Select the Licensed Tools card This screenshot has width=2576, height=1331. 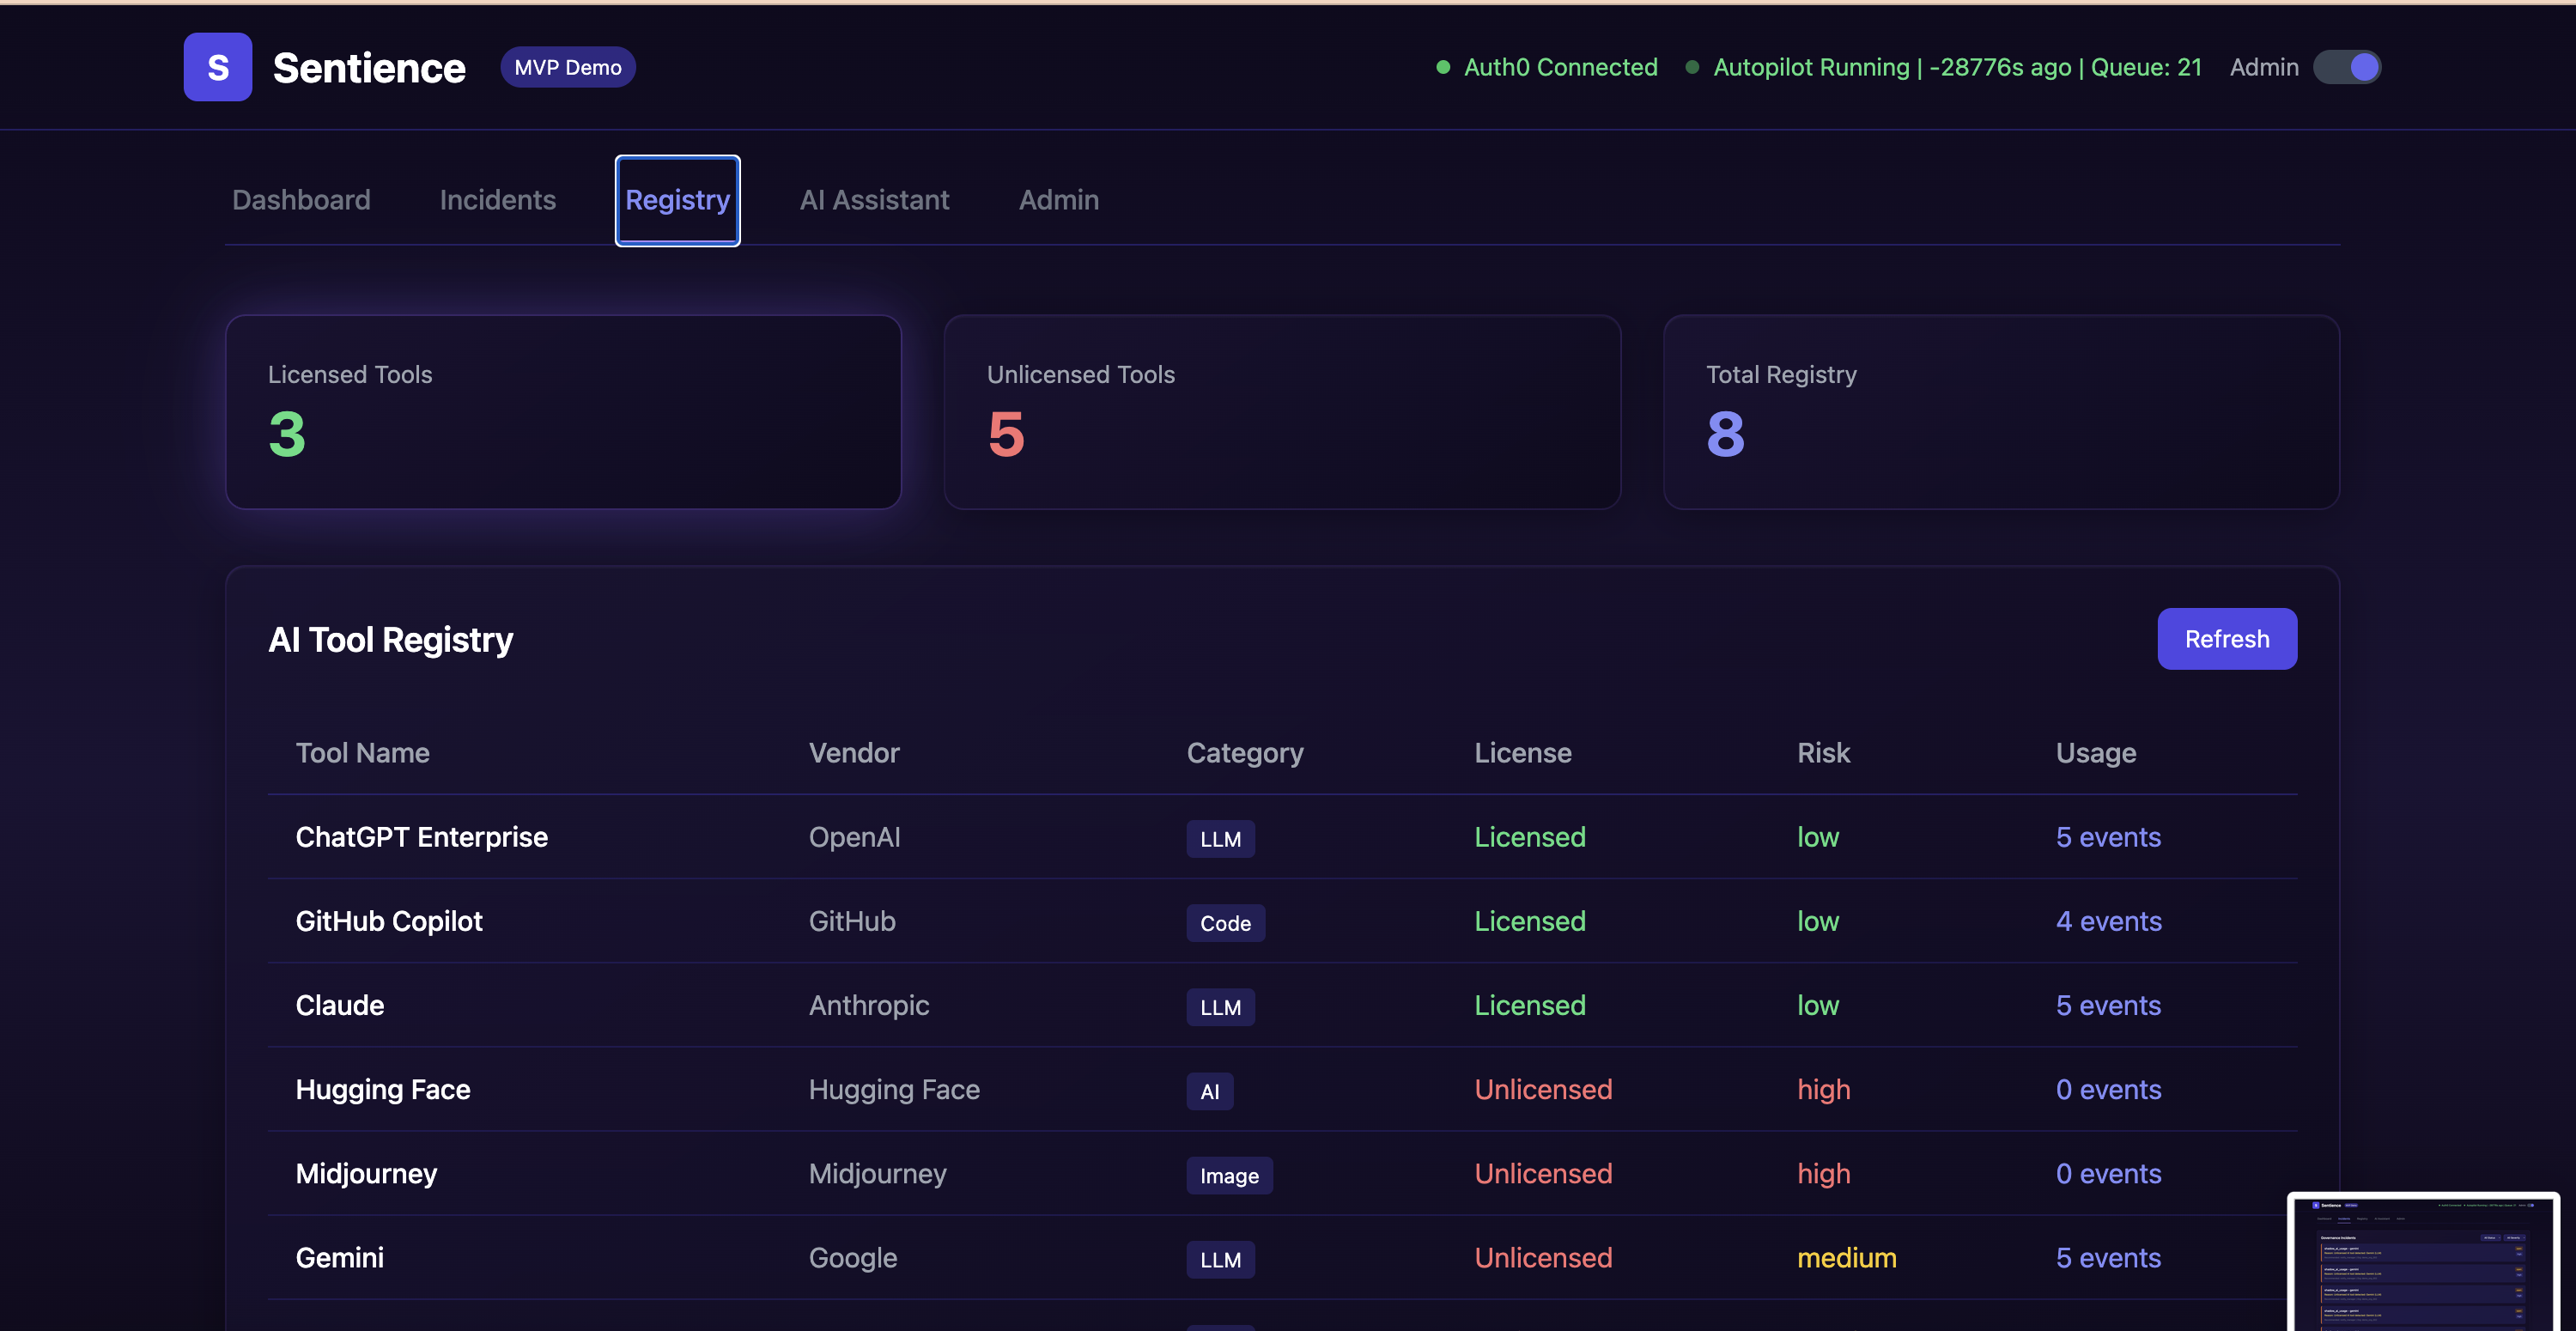563,412
